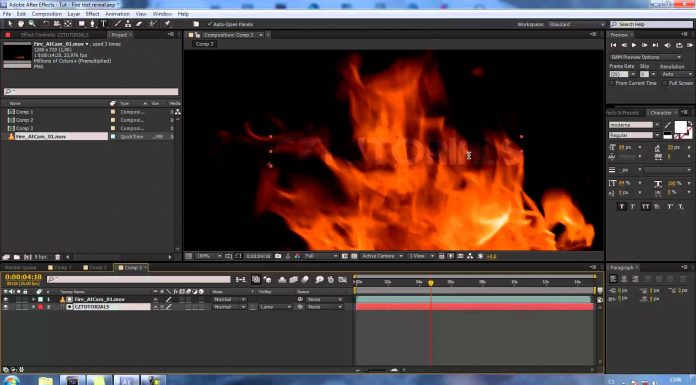The height and width of the screenshot is (385, 696).
Task: Open the viewer magnification 100% dropdown
Action: [208, 256]
